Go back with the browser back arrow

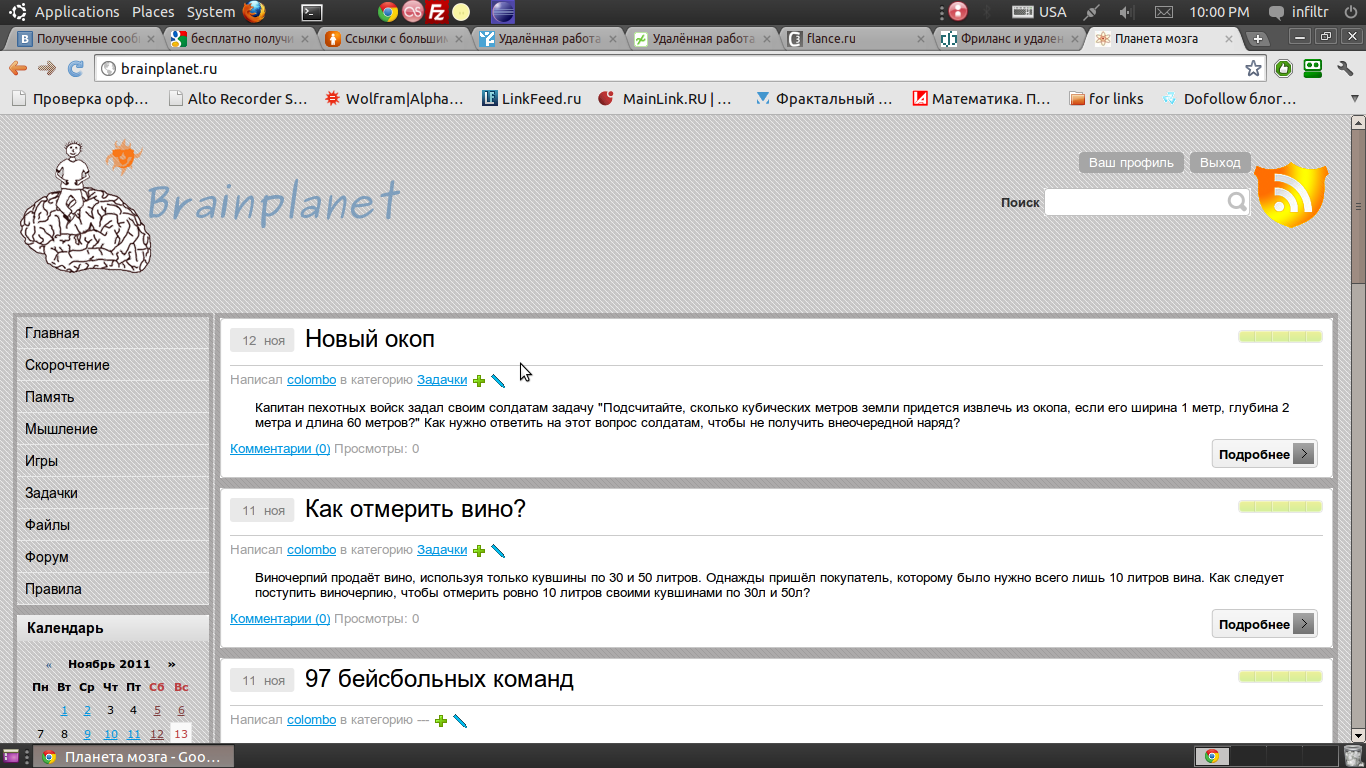[18, 69]
